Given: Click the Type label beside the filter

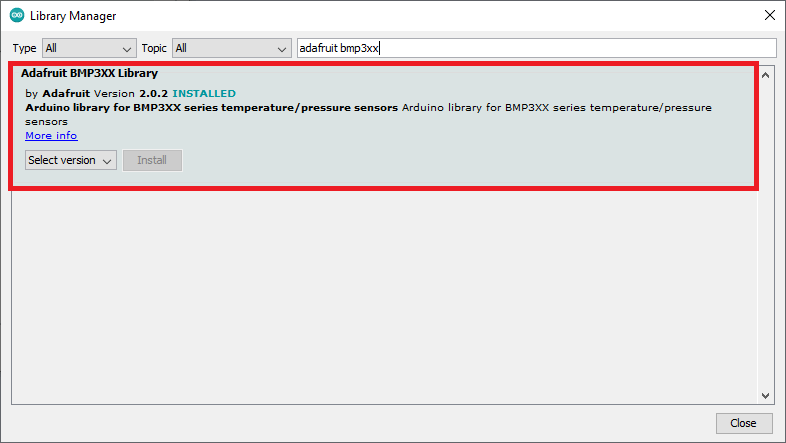Looking at the screenshot, I should click(24, 48).
